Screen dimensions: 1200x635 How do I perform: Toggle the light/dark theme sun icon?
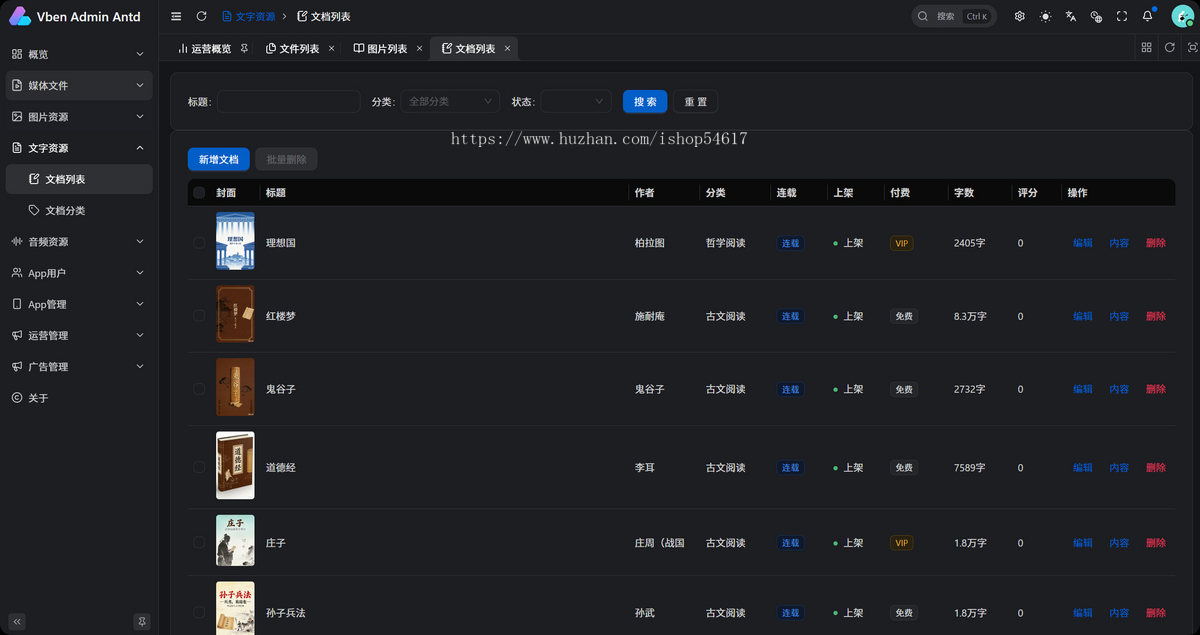pos(1045,16)
